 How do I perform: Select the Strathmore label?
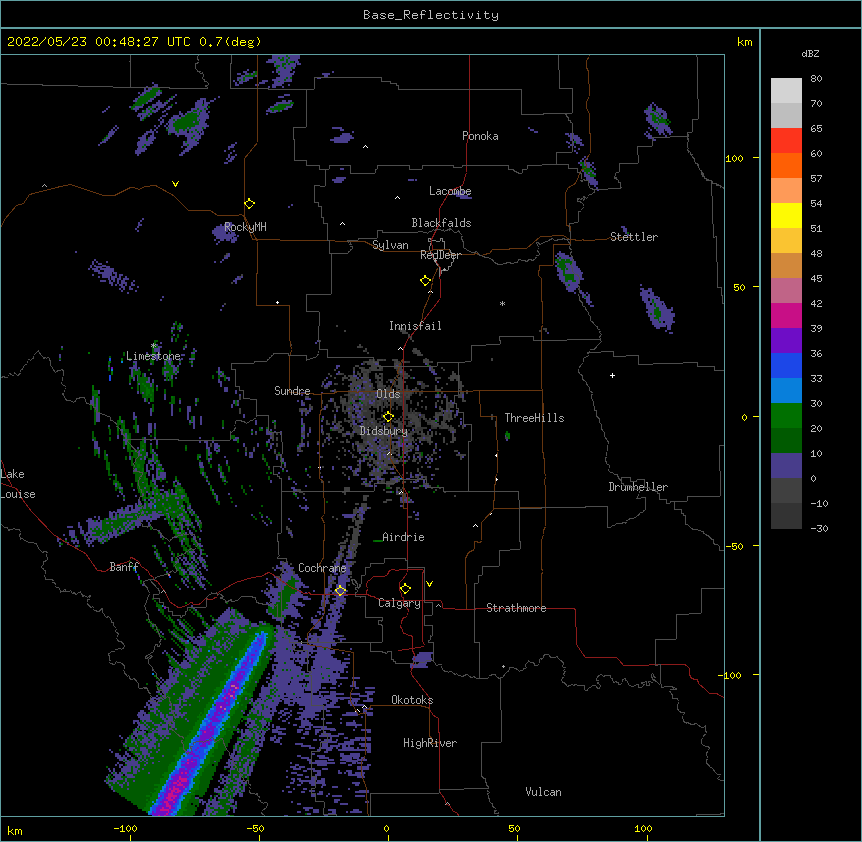point(516,608)
